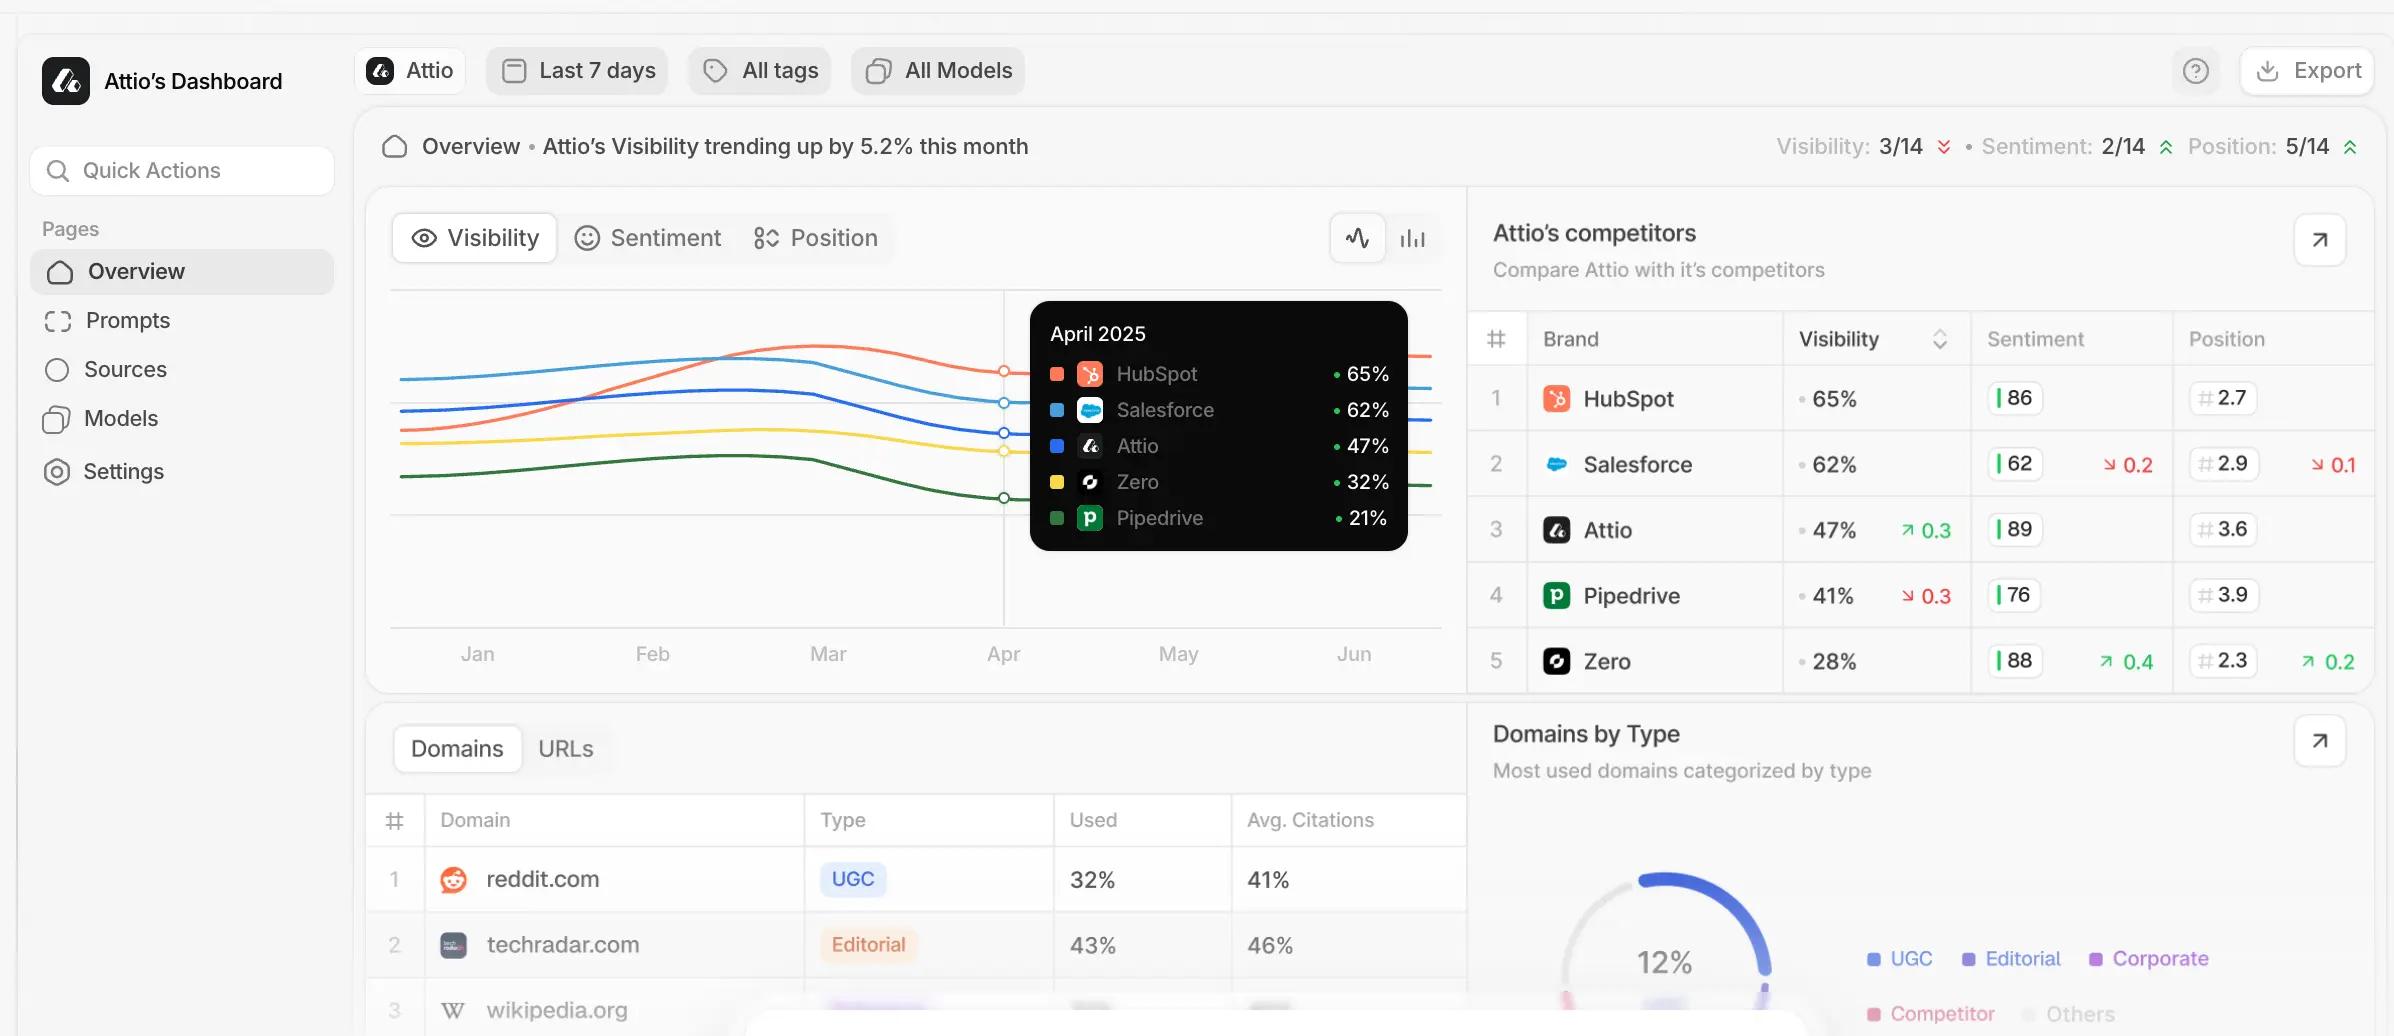Click the Salesforce logo in competitors table
The image size is (2394, 1036).
pyautogui.click(x=1556, y=464)
